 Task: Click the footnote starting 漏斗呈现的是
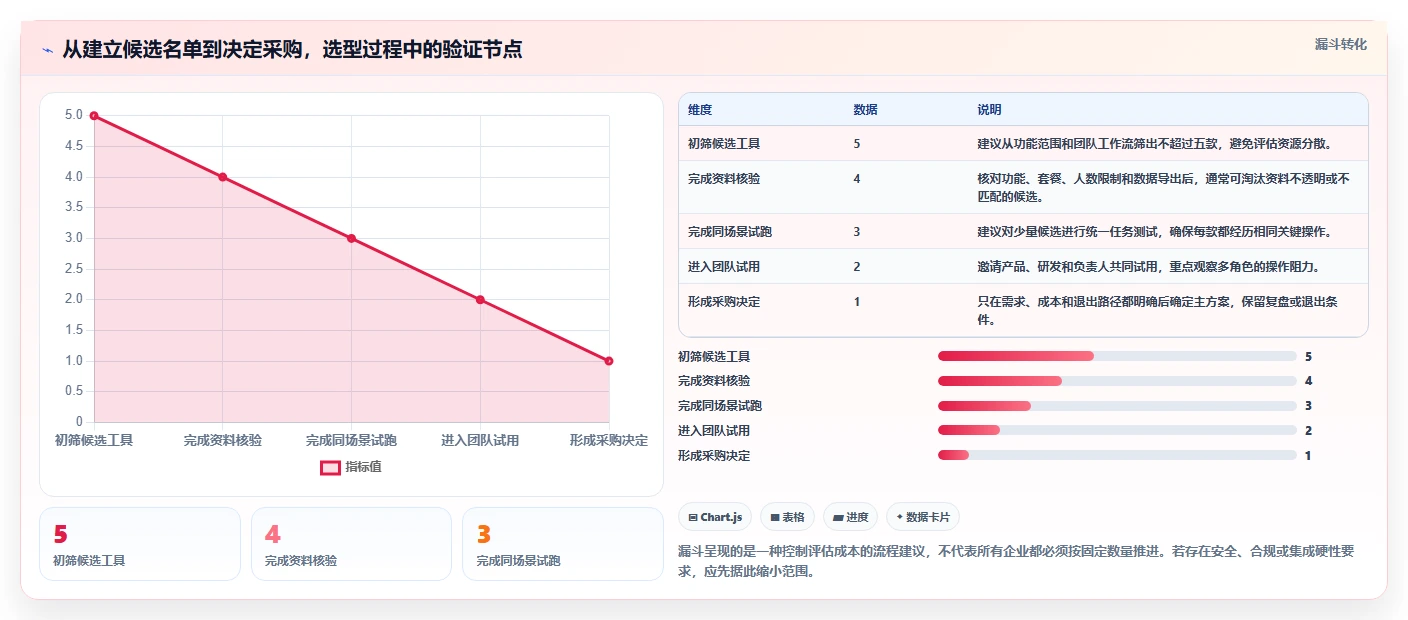1016,563
